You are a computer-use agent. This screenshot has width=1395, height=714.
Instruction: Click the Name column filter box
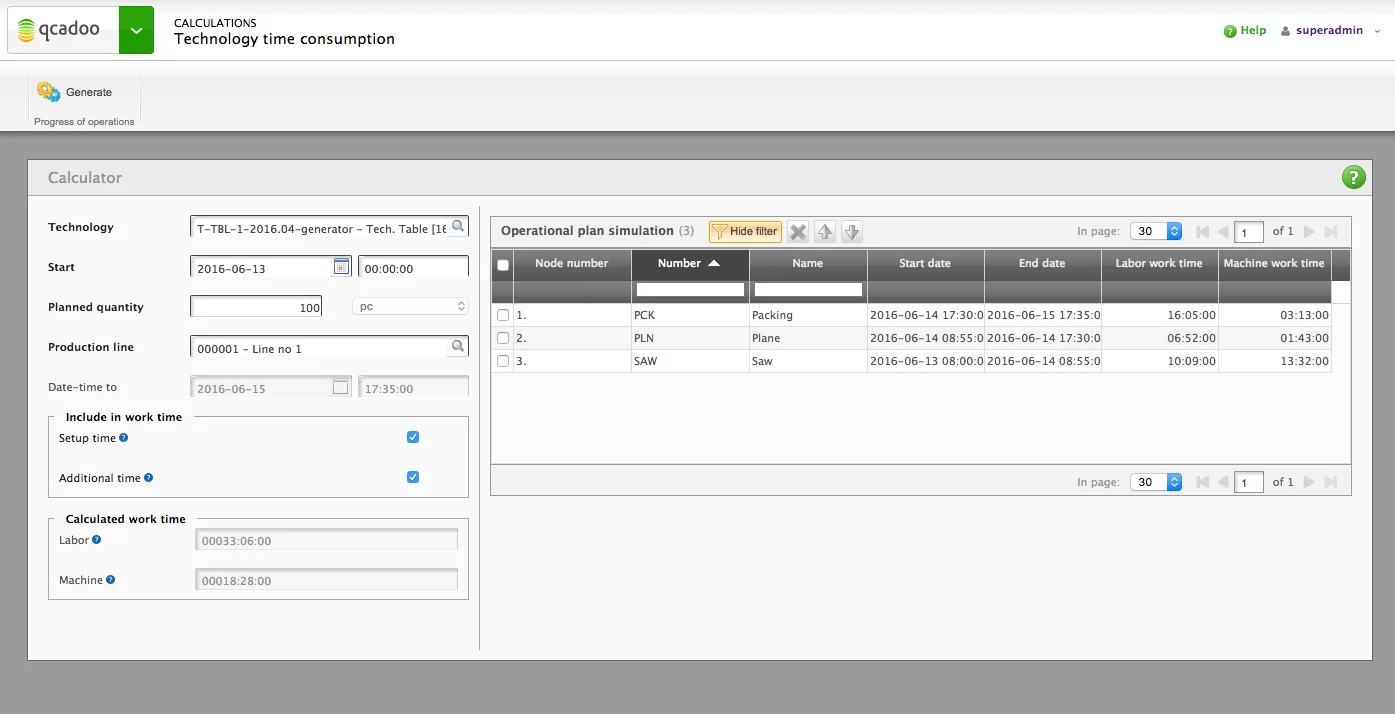(808, 290)
